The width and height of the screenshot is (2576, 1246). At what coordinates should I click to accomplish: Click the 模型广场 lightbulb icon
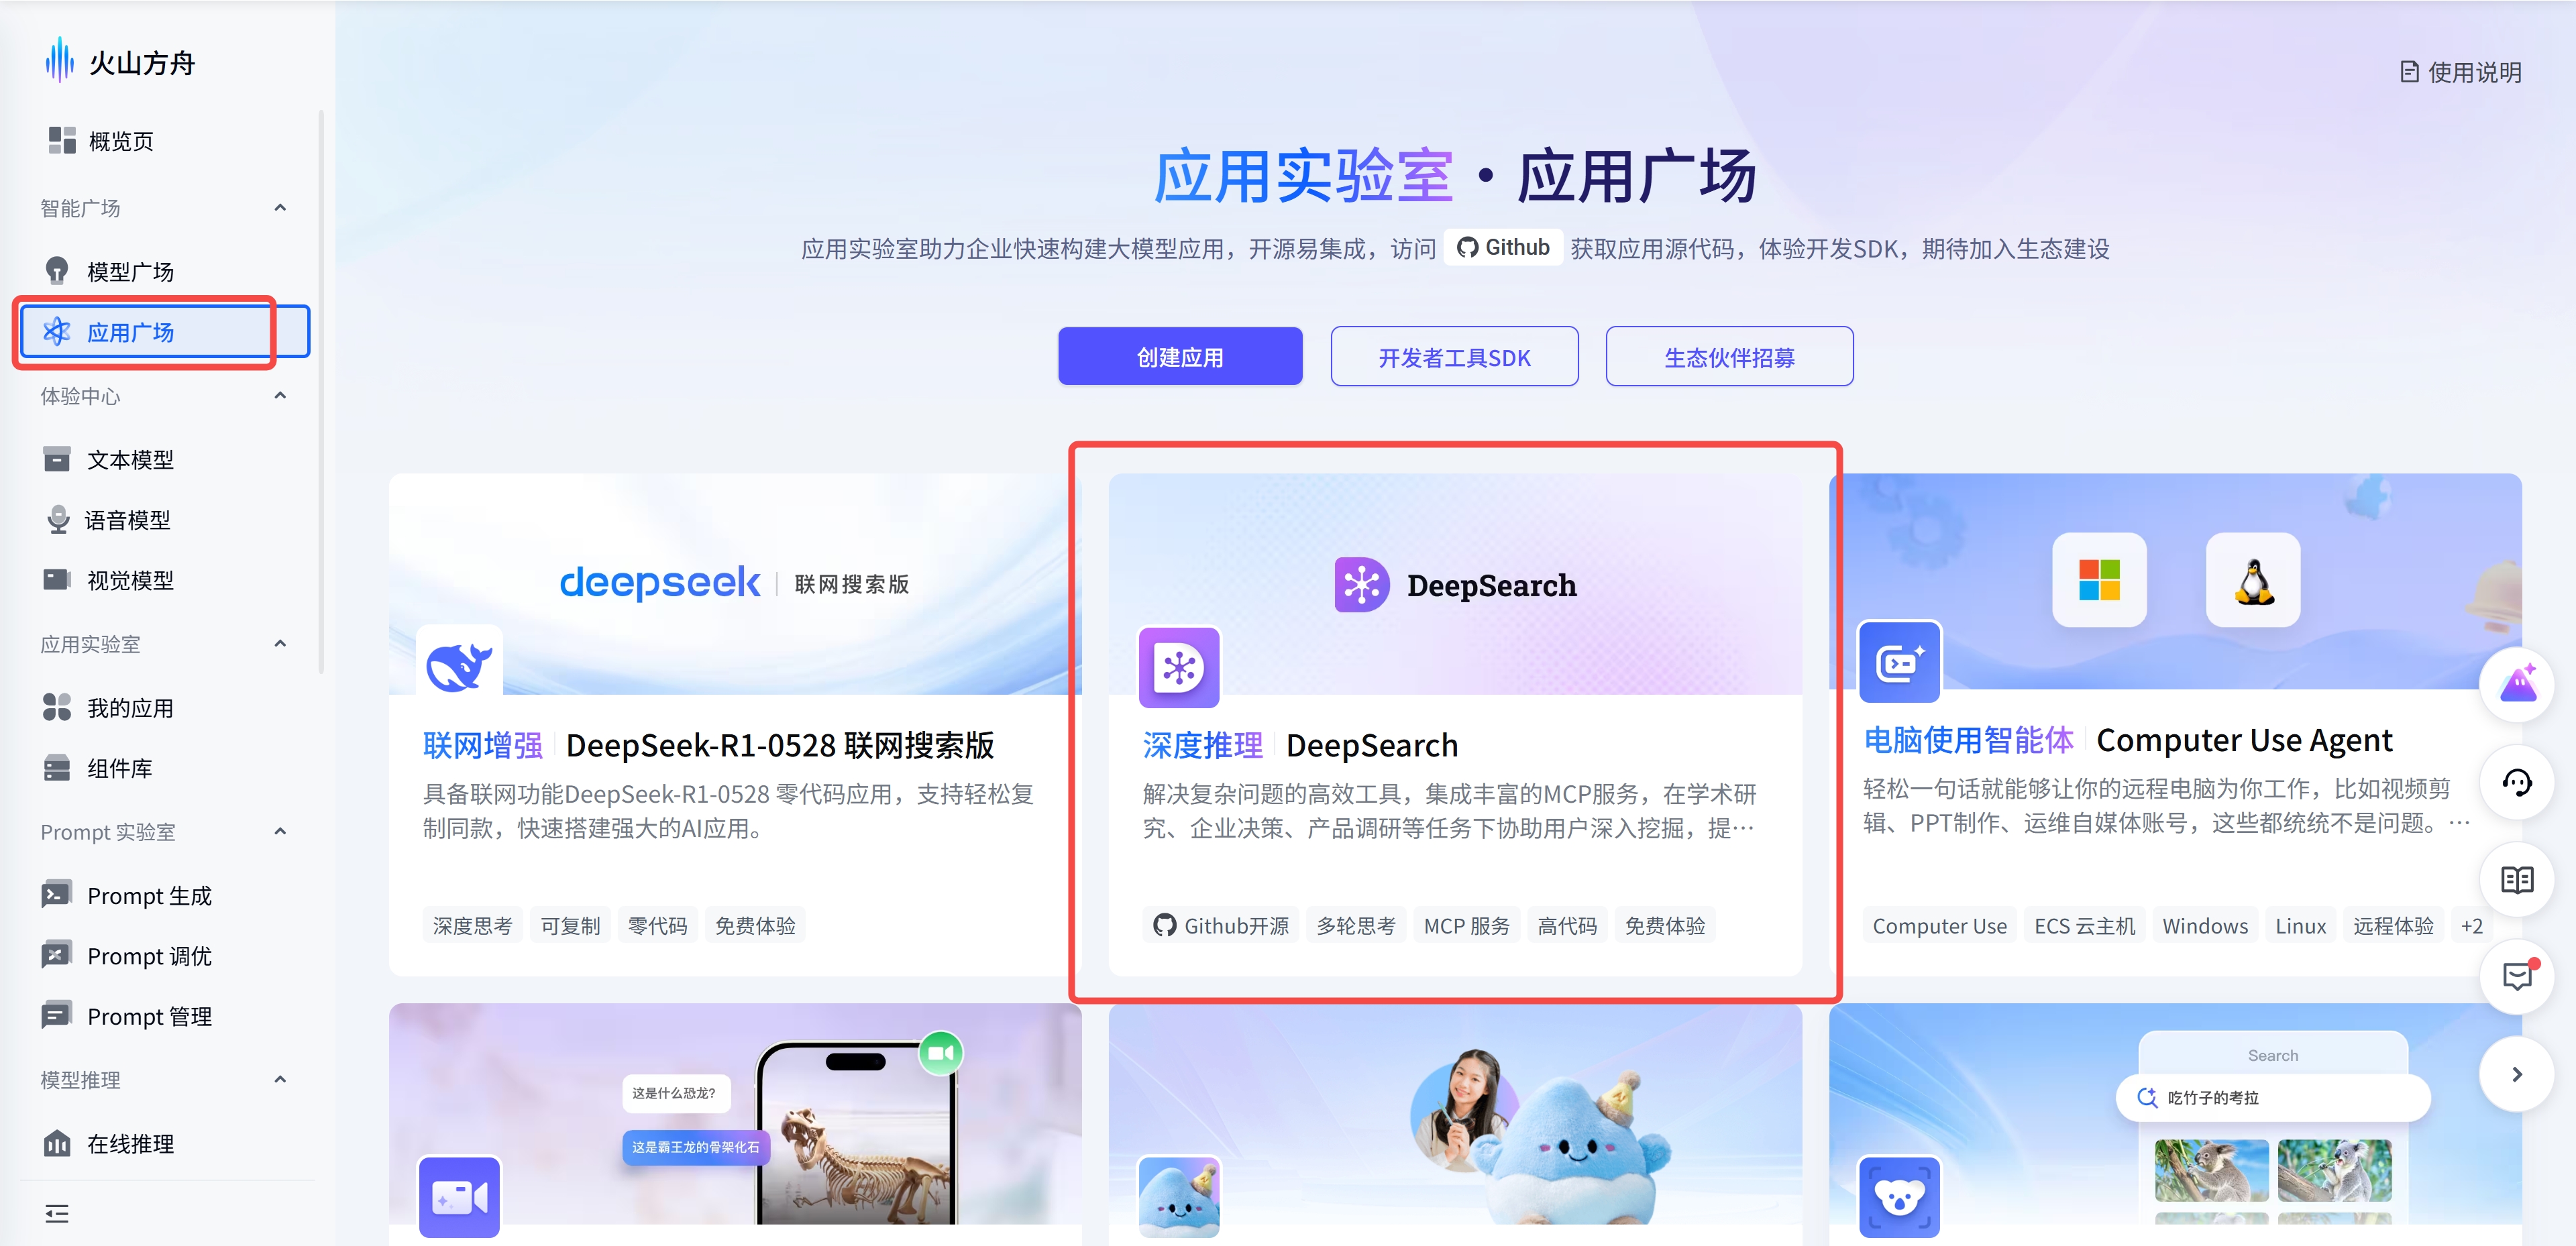pos(57,271)
